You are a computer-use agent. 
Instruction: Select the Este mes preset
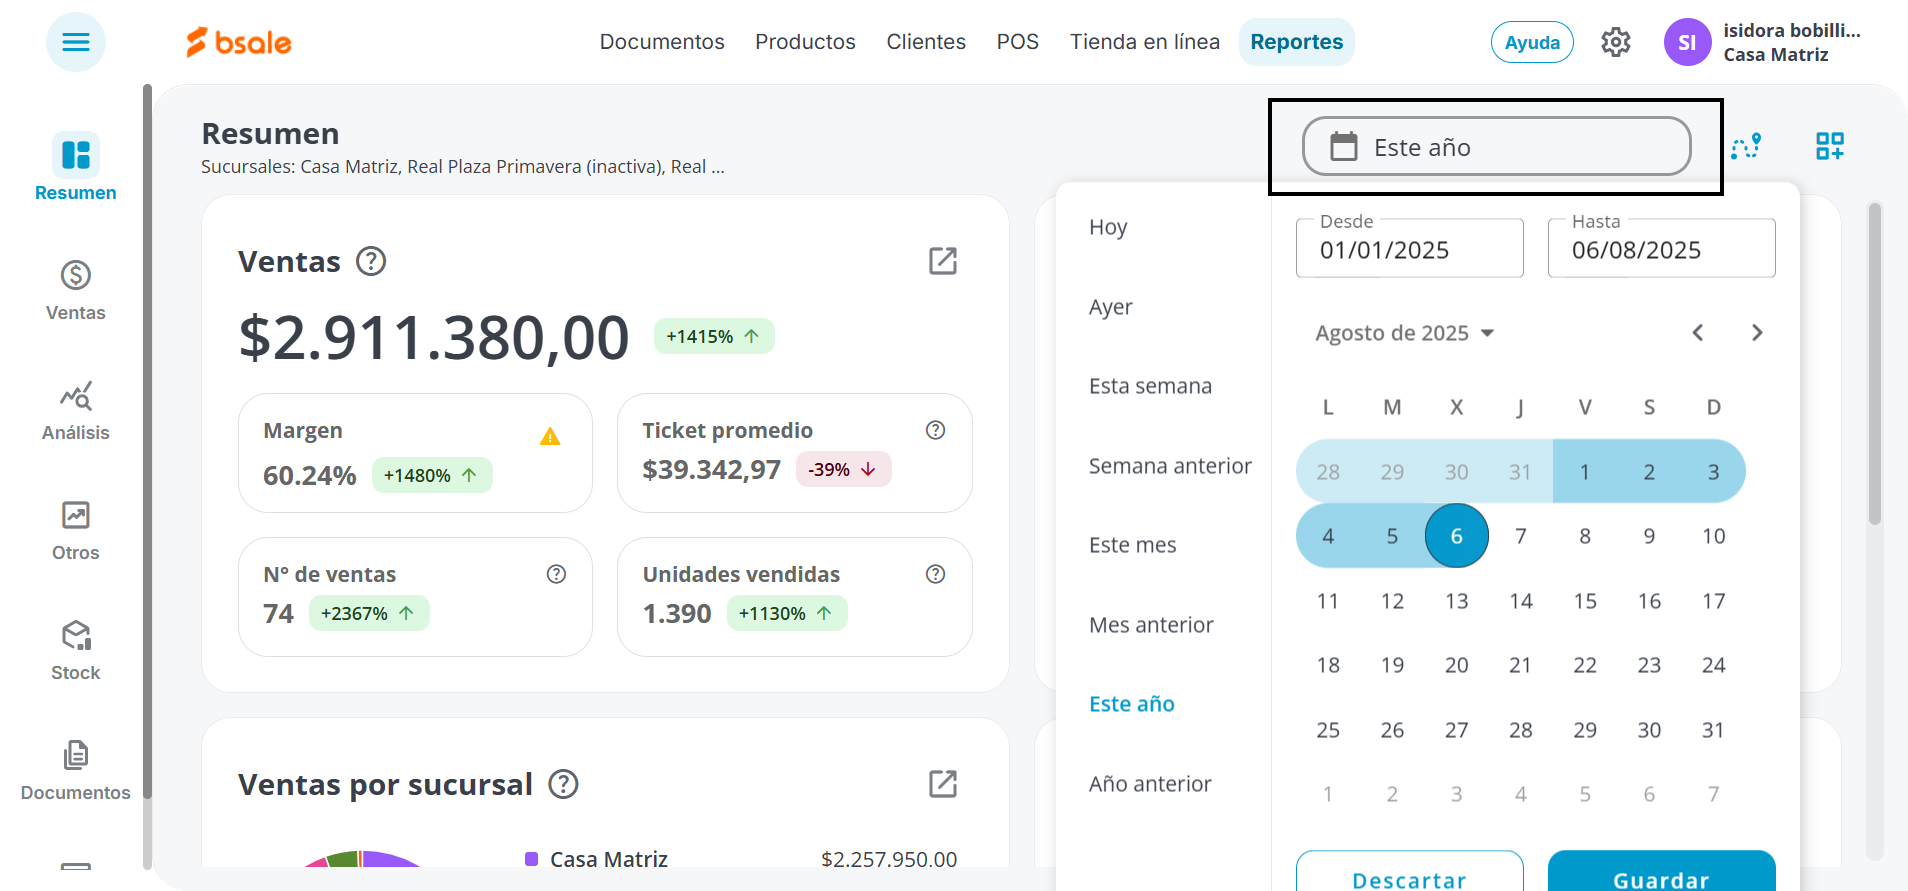(1132, 545)
